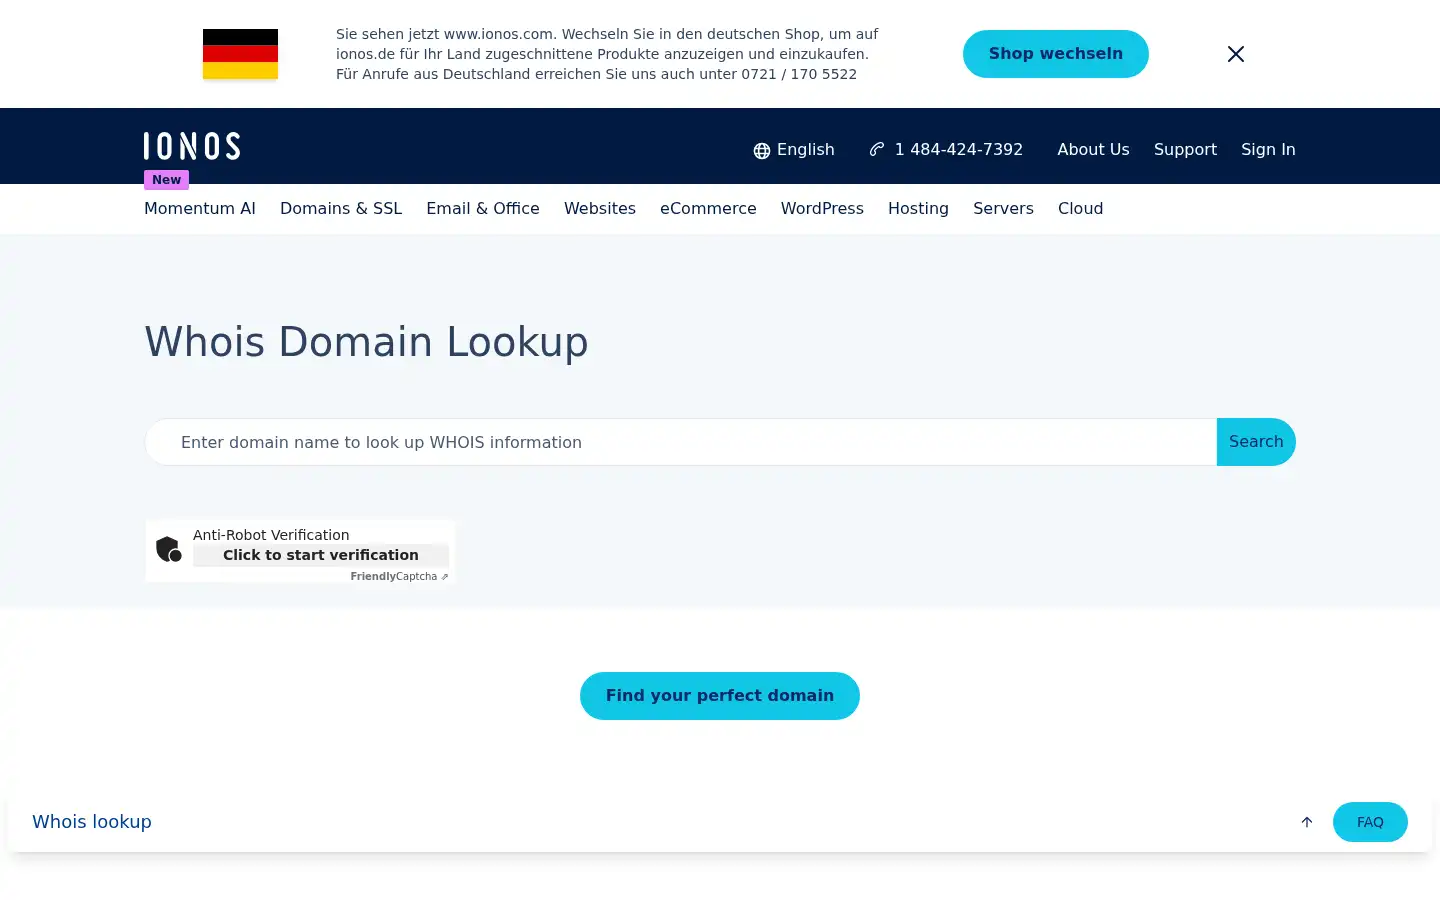Click the Whois Domain Lookup heading

pyautogui.click(x=367, y=342)
